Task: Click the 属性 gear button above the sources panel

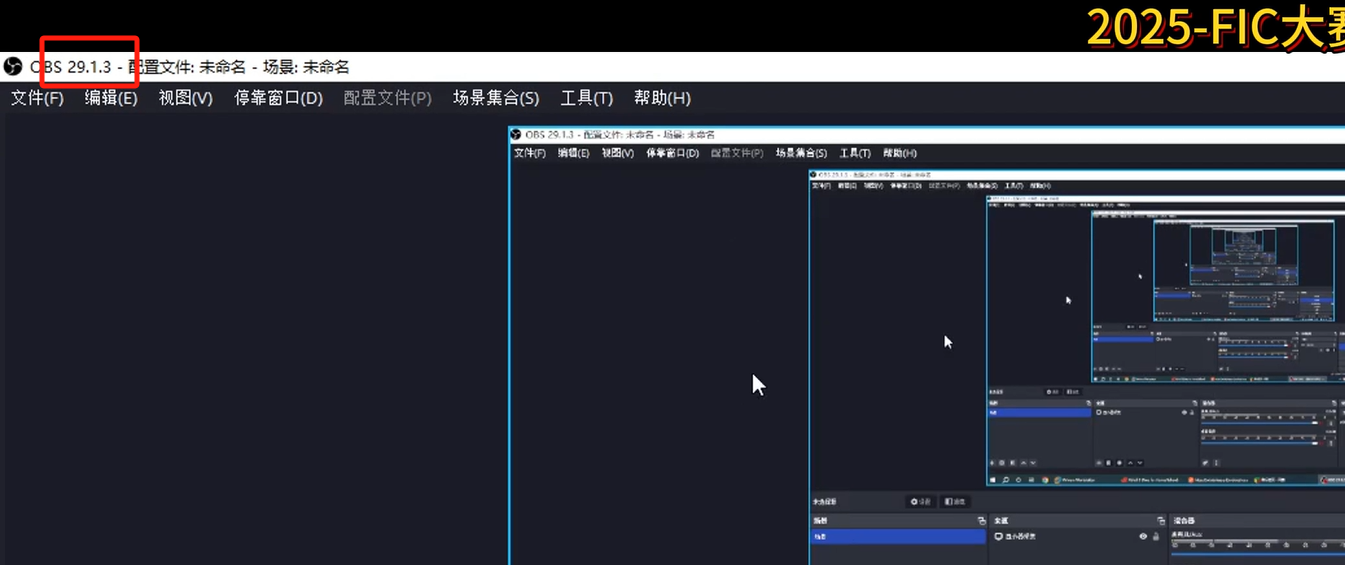Action: tap(920, 502)
